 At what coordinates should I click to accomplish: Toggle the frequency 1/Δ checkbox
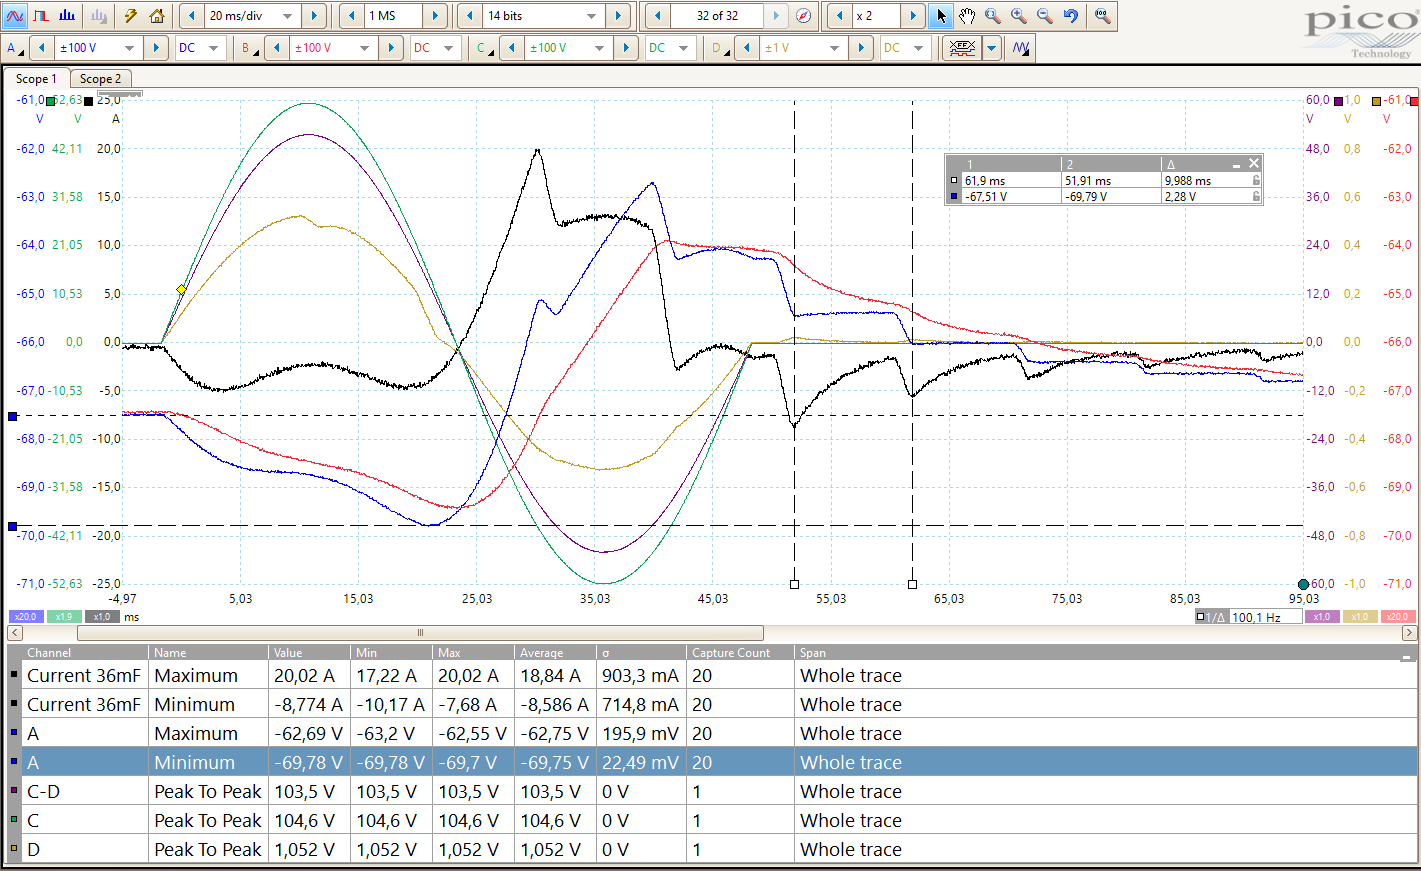[x=1201, y=617]
